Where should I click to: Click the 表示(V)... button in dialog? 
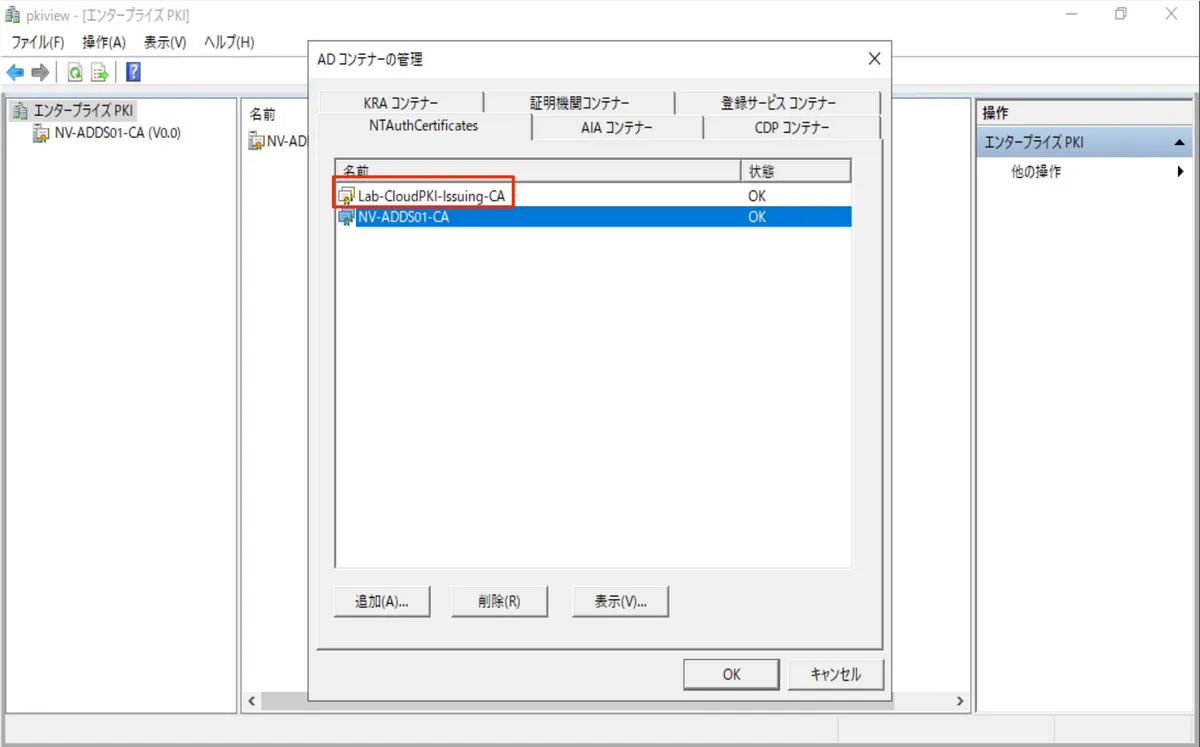coord(620,601)
